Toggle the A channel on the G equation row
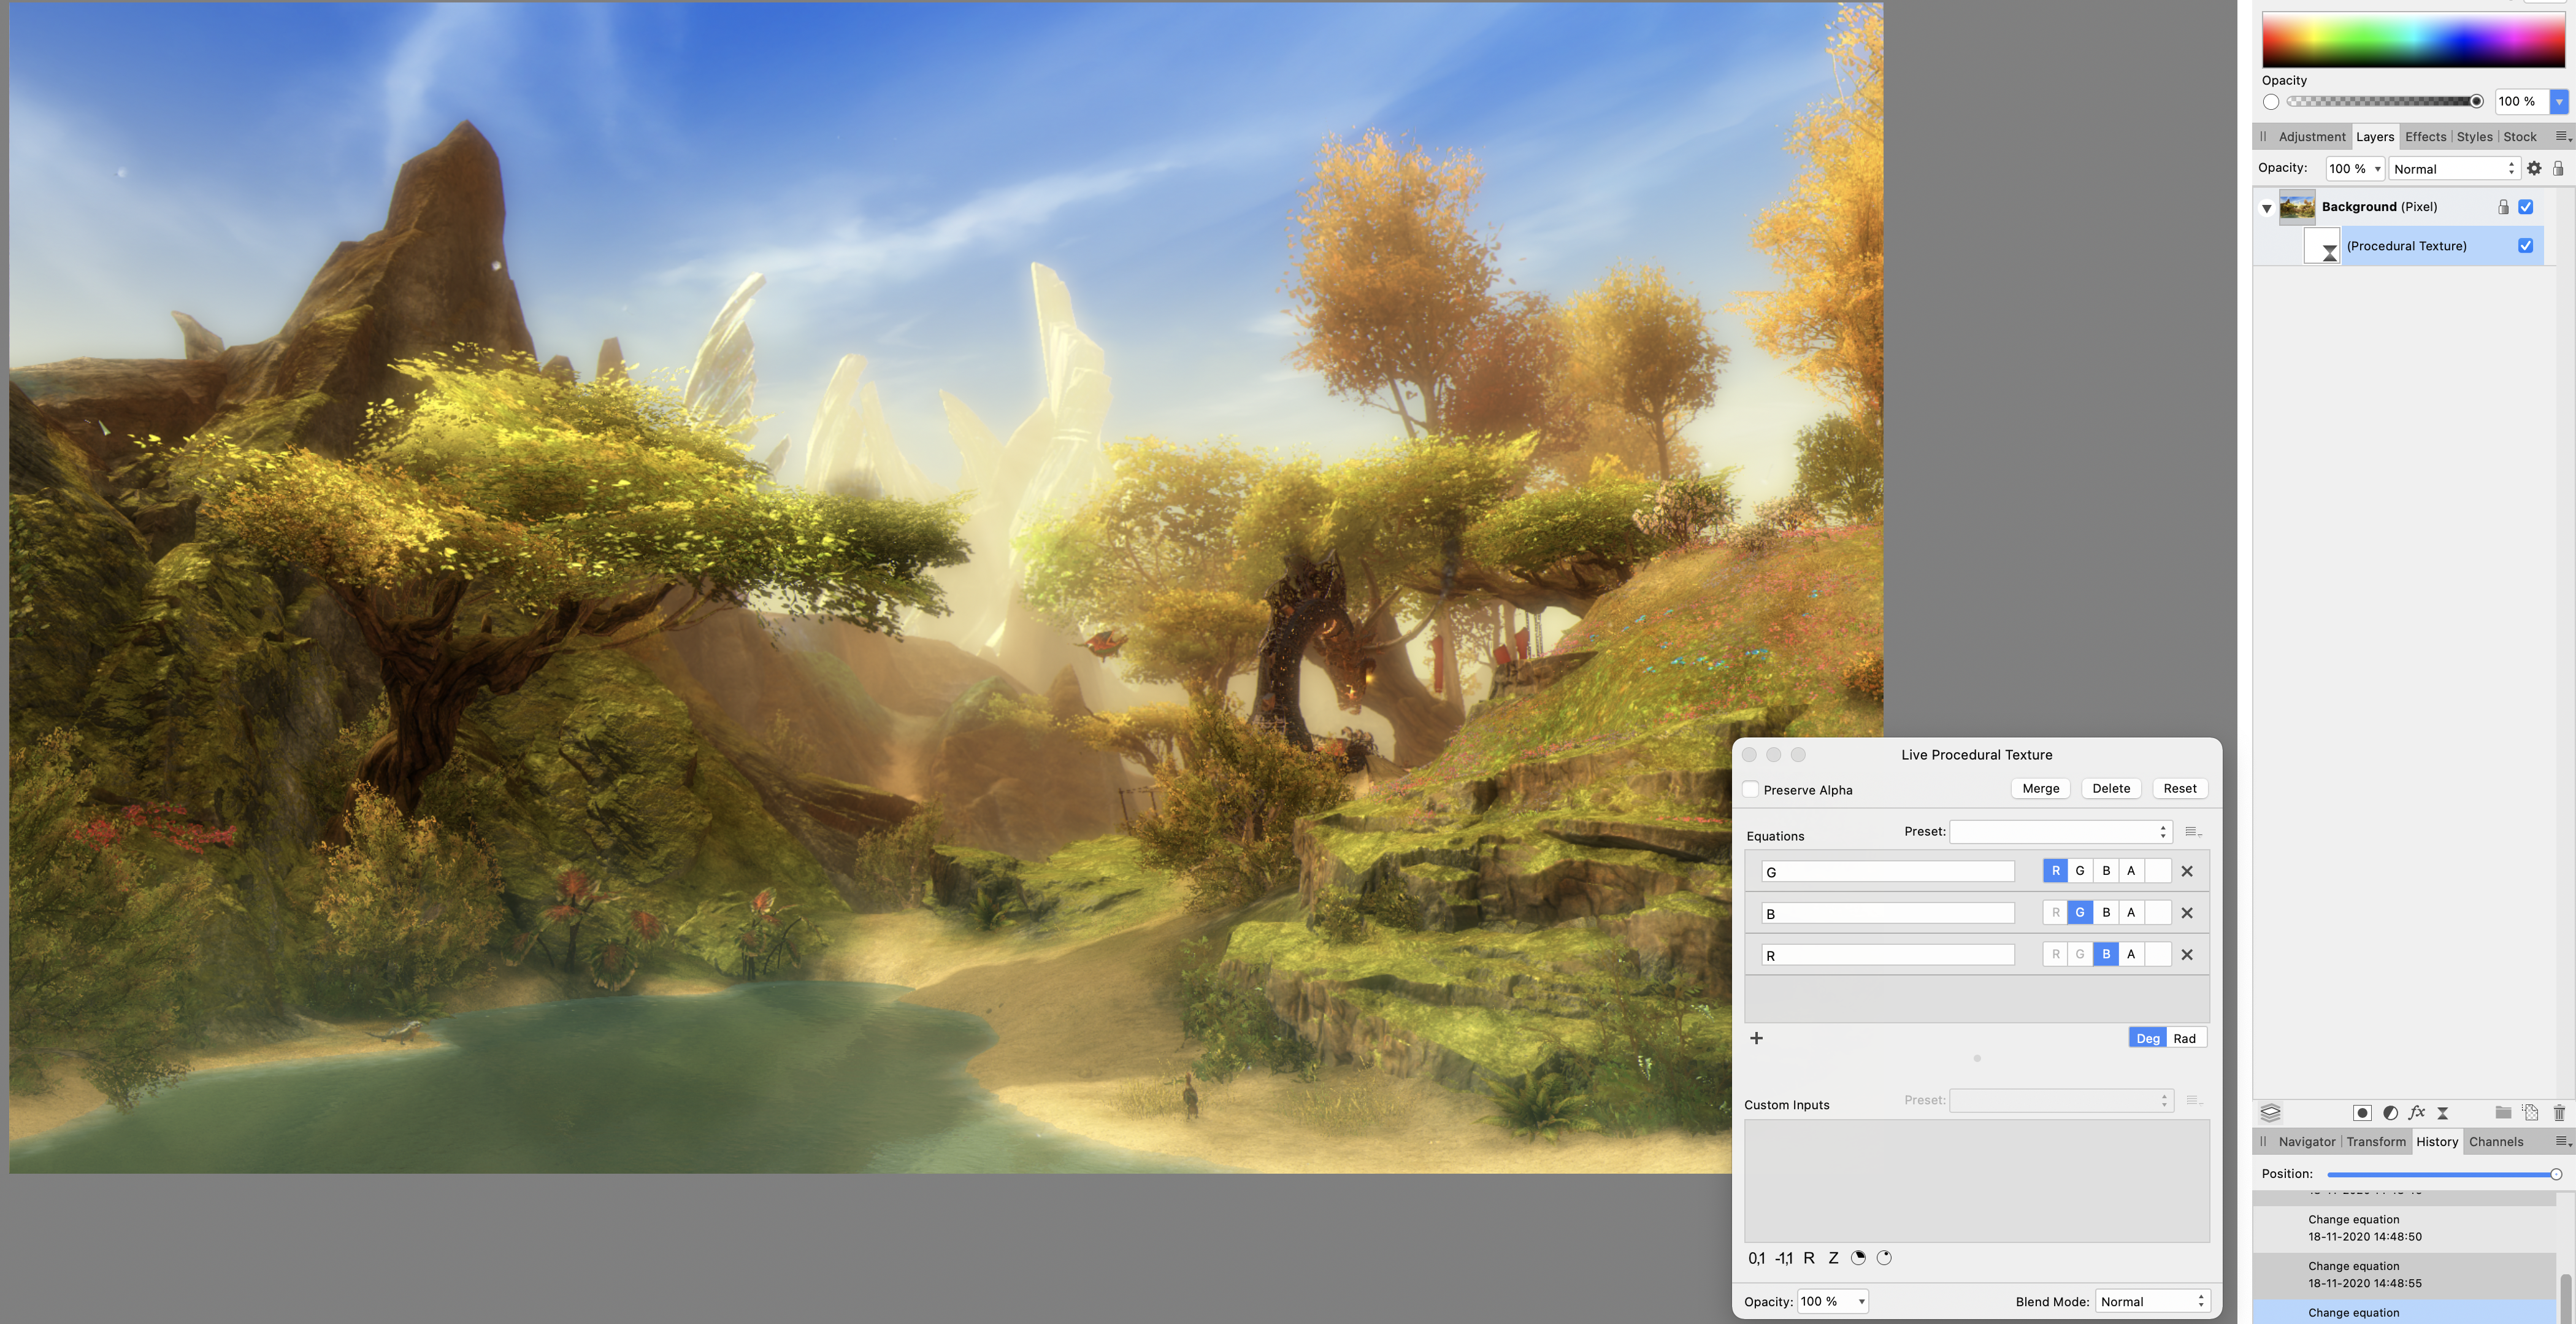 [2131, 871]
